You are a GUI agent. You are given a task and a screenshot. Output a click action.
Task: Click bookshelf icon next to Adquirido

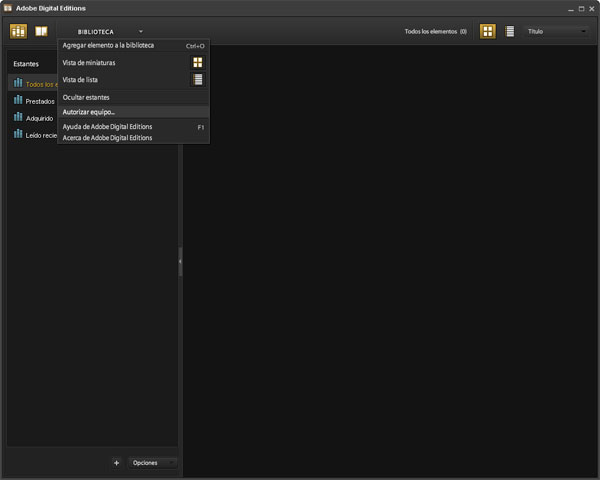pyautogui.click(x=18, y=117)
